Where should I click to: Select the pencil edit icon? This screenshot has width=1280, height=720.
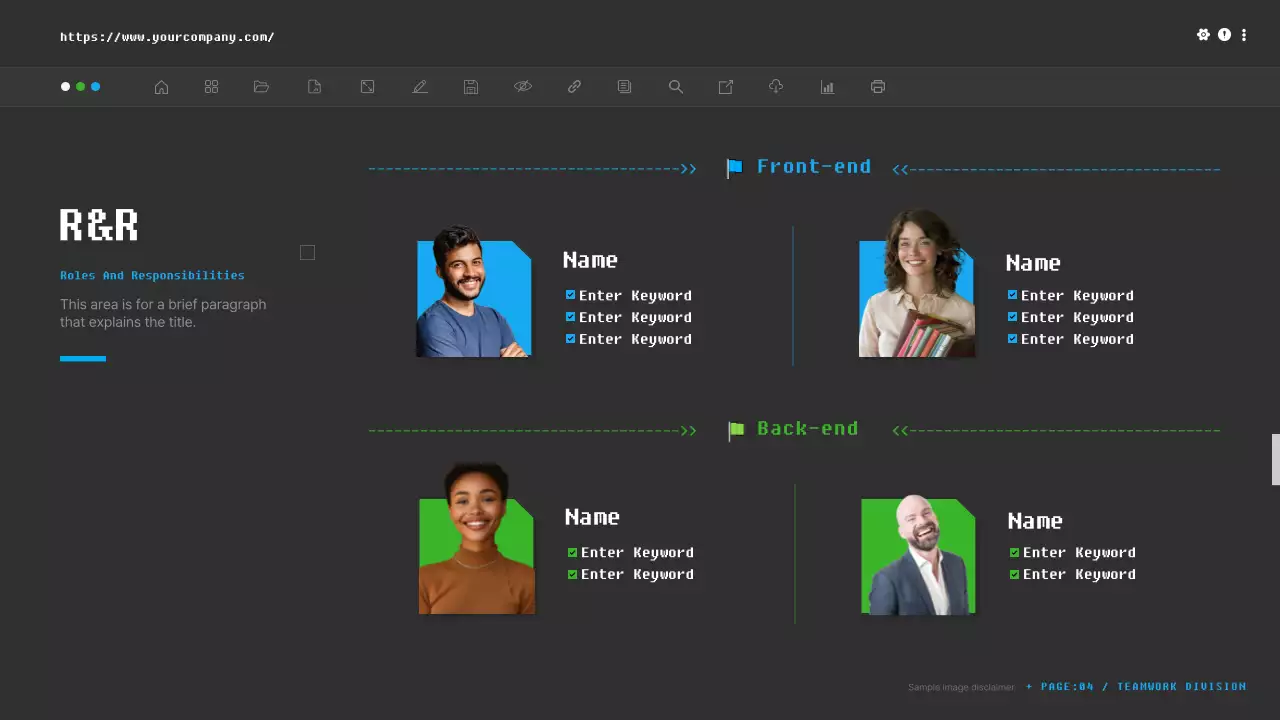point(420,87)
